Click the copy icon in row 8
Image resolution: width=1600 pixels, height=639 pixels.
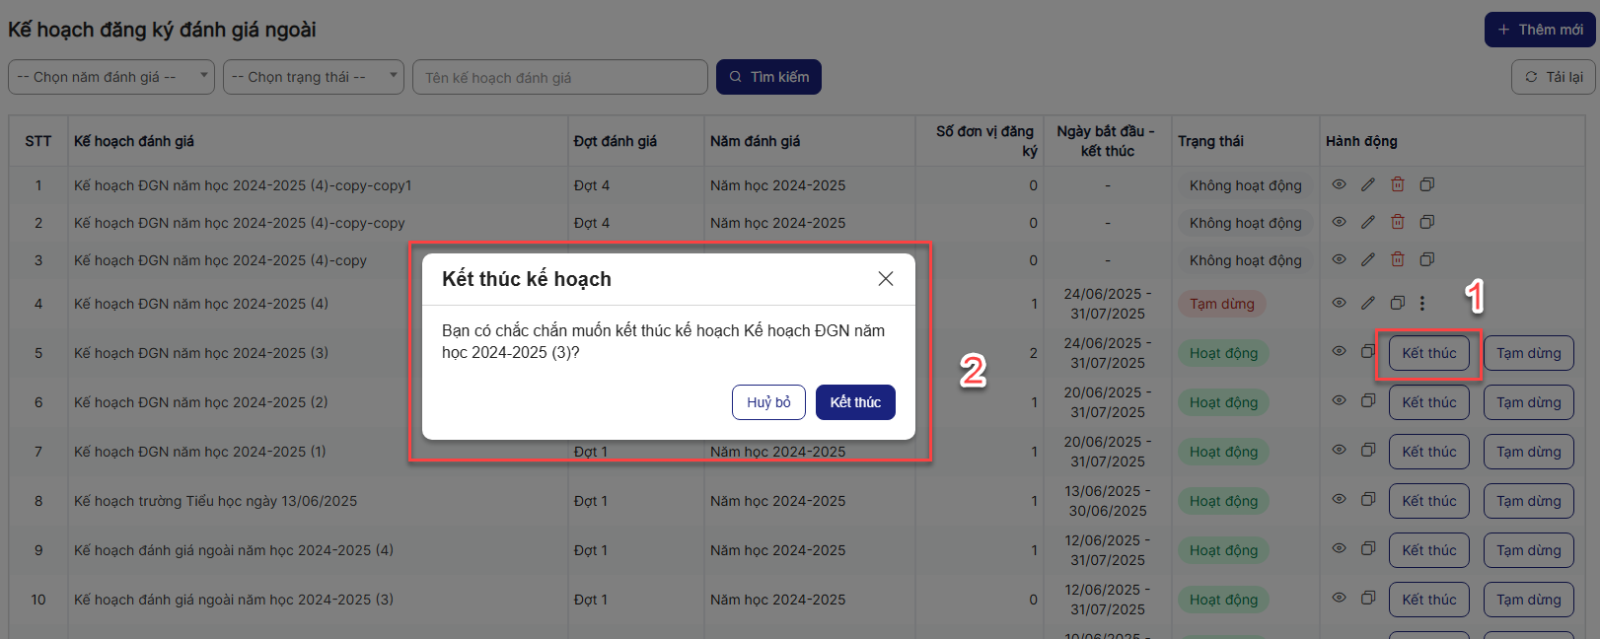[1368, 500]
